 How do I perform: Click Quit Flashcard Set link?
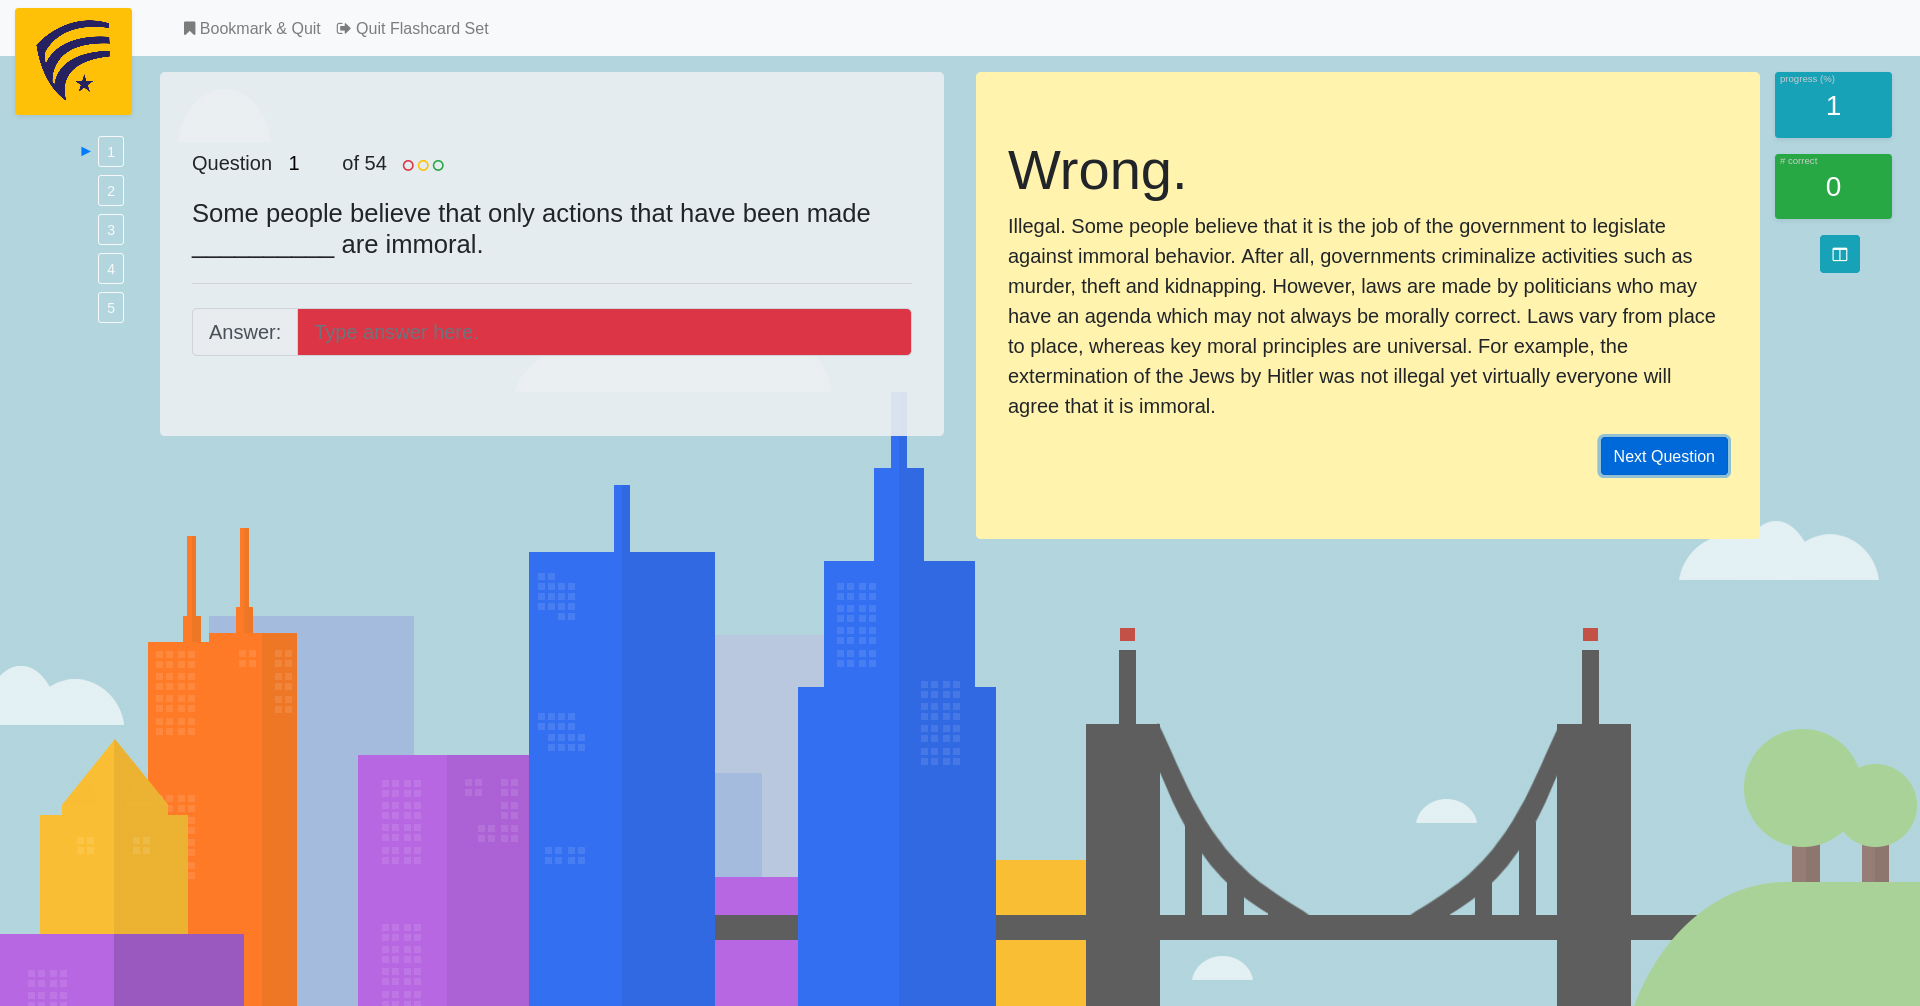pos(413,28)
